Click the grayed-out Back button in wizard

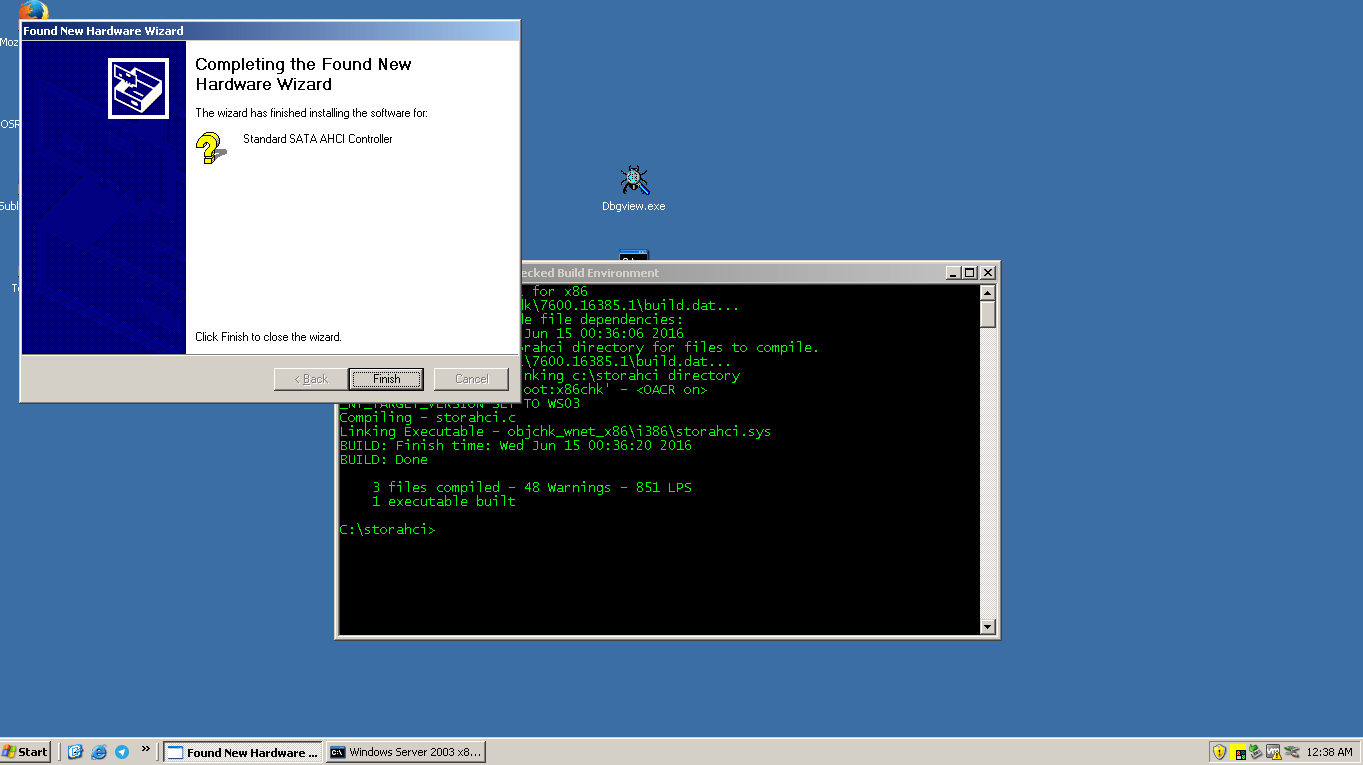[310, 379]
